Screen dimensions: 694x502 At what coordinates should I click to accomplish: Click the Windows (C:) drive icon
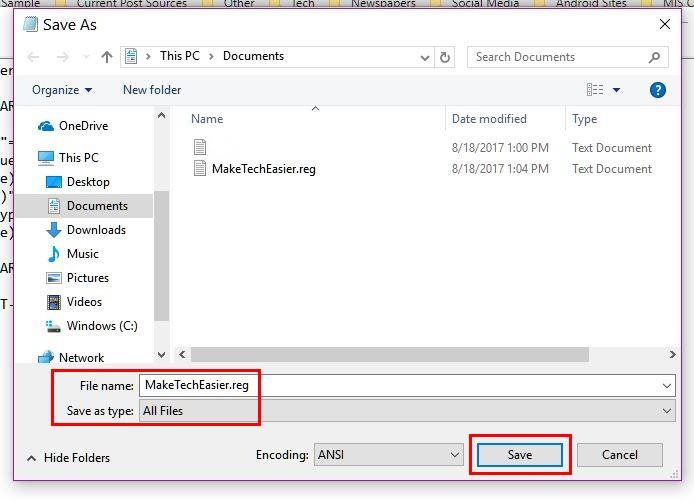53,327
